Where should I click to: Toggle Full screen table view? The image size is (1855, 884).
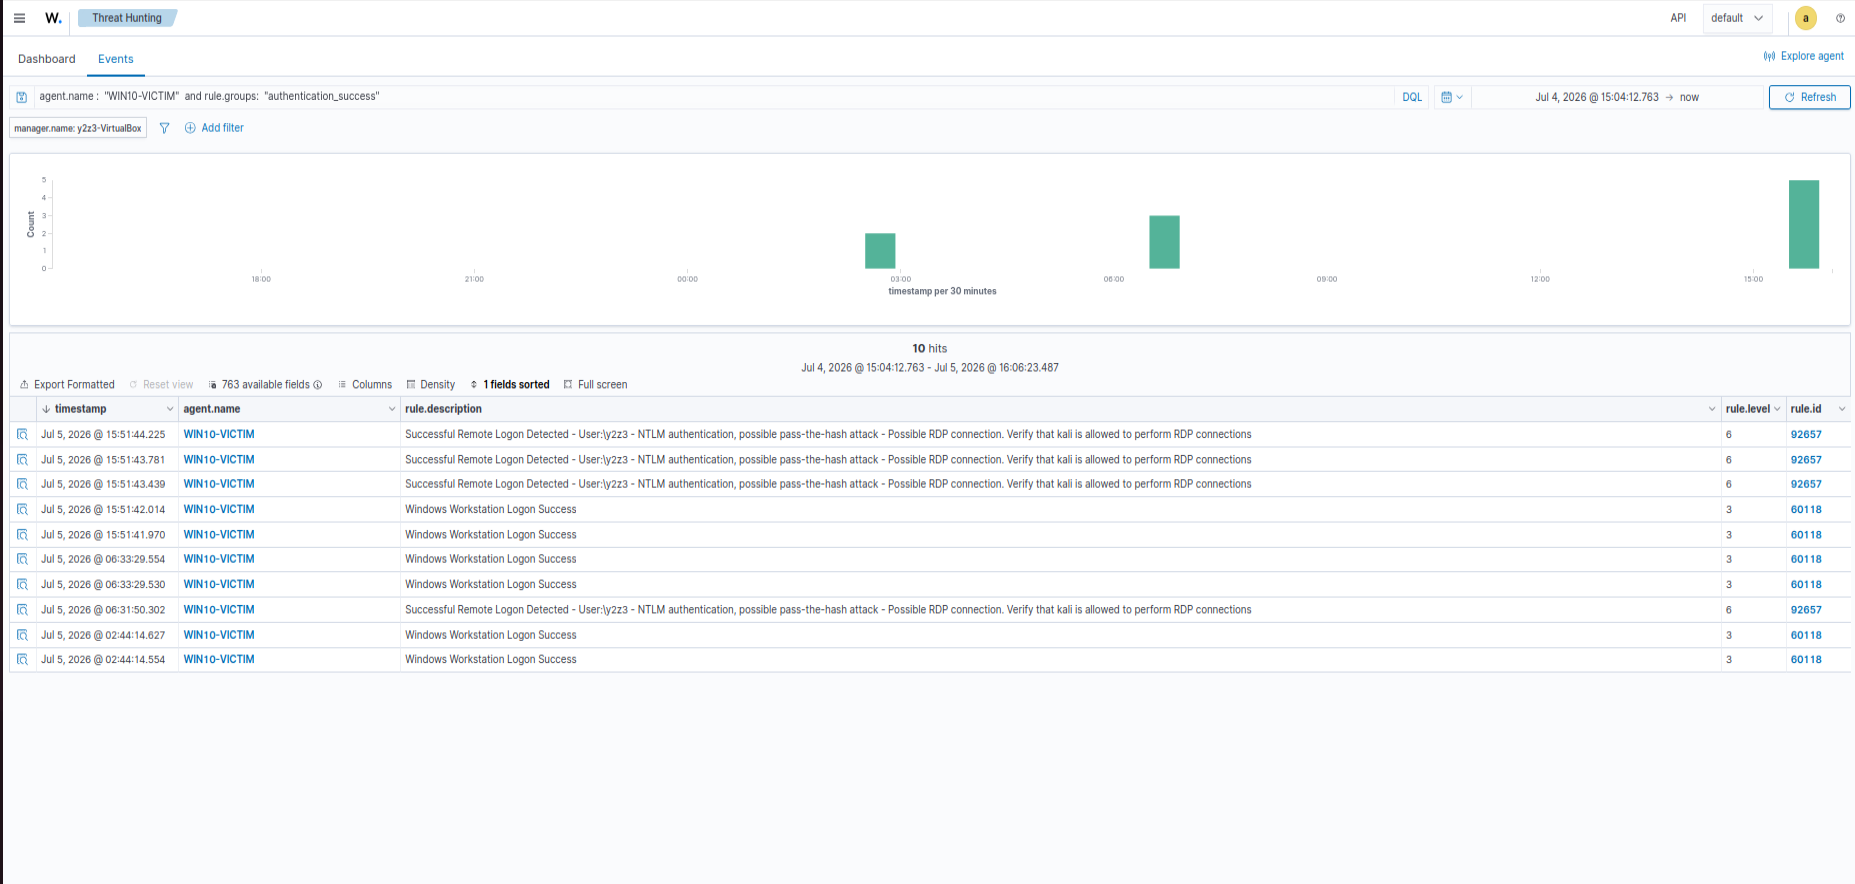tap(595, 385)
